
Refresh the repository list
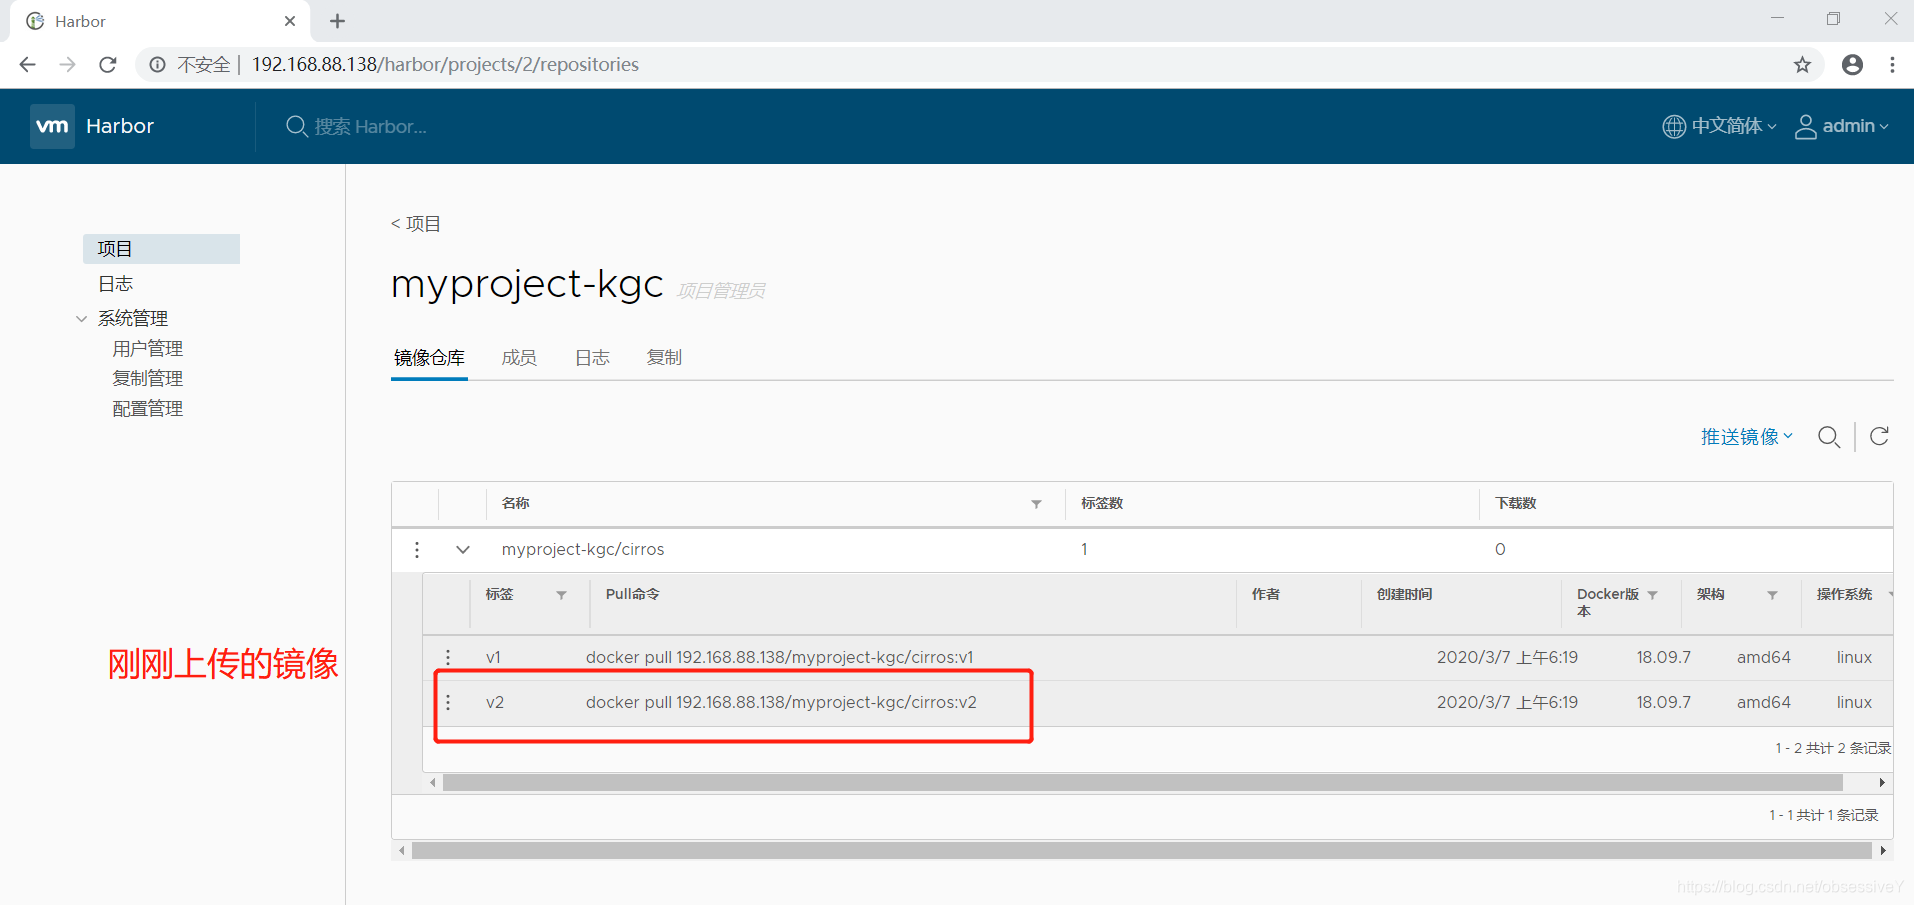1880,436
